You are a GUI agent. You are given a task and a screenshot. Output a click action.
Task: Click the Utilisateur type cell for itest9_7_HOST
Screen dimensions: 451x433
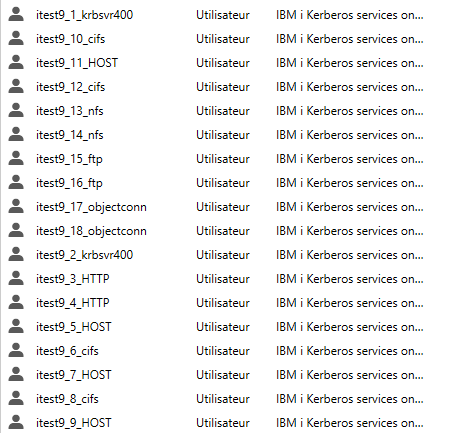point(223,375)
